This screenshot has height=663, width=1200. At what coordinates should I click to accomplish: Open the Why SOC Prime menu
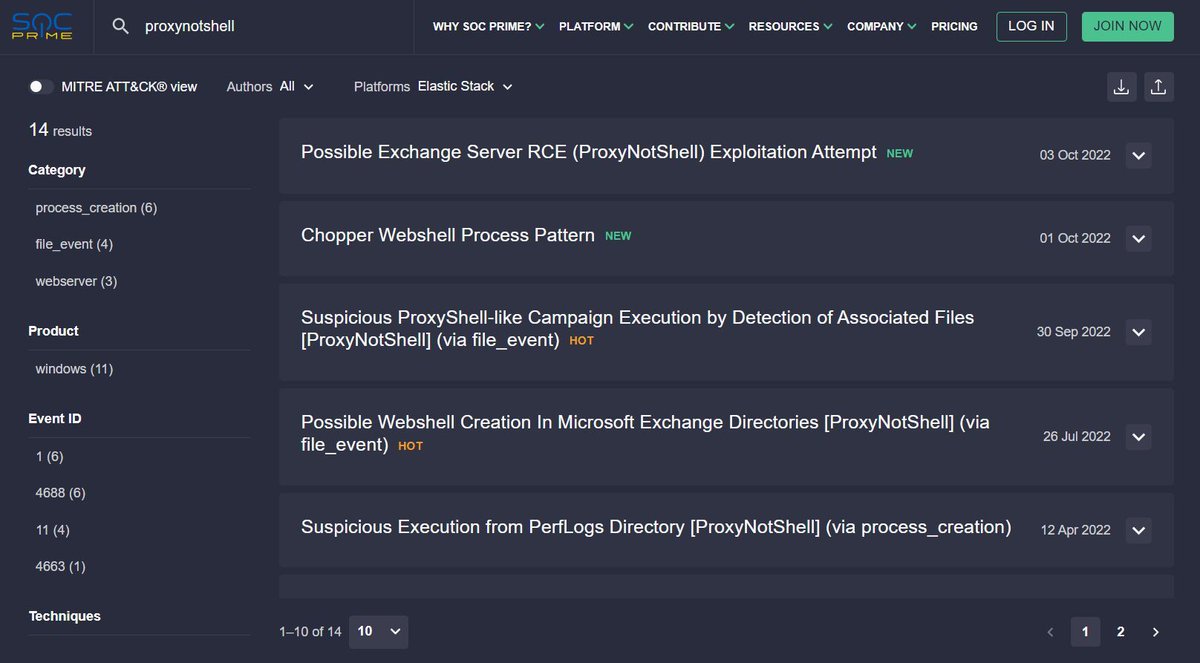[x=489, y=27]
